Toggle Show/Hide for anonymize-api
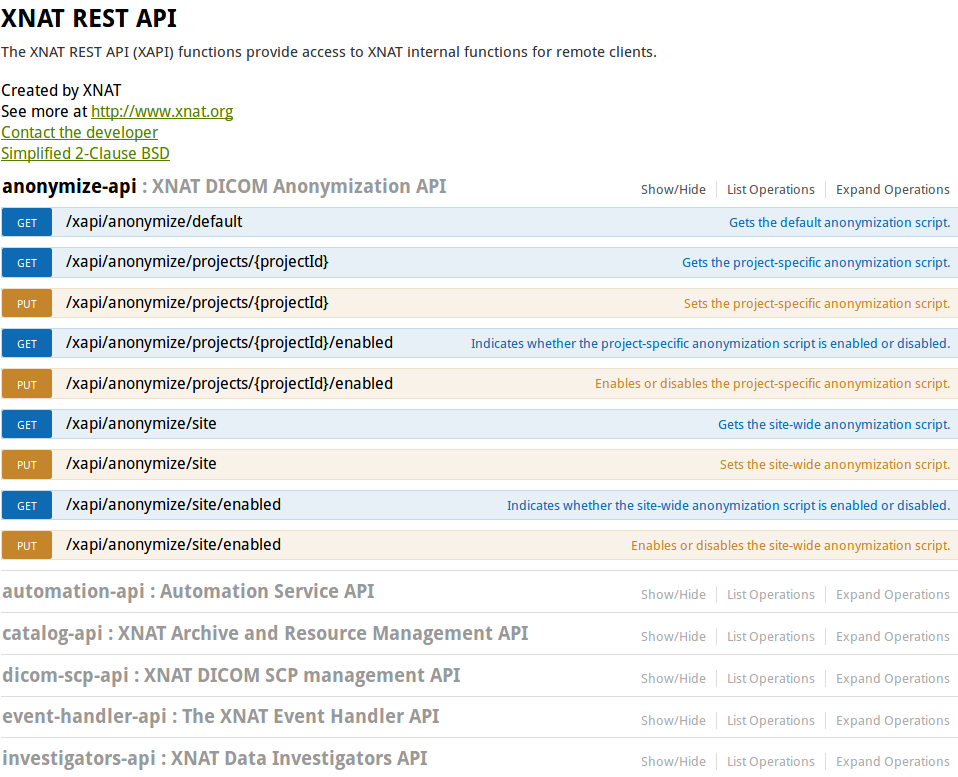The width and height of the screenshot is (958, 777). [x=673, y=190]
